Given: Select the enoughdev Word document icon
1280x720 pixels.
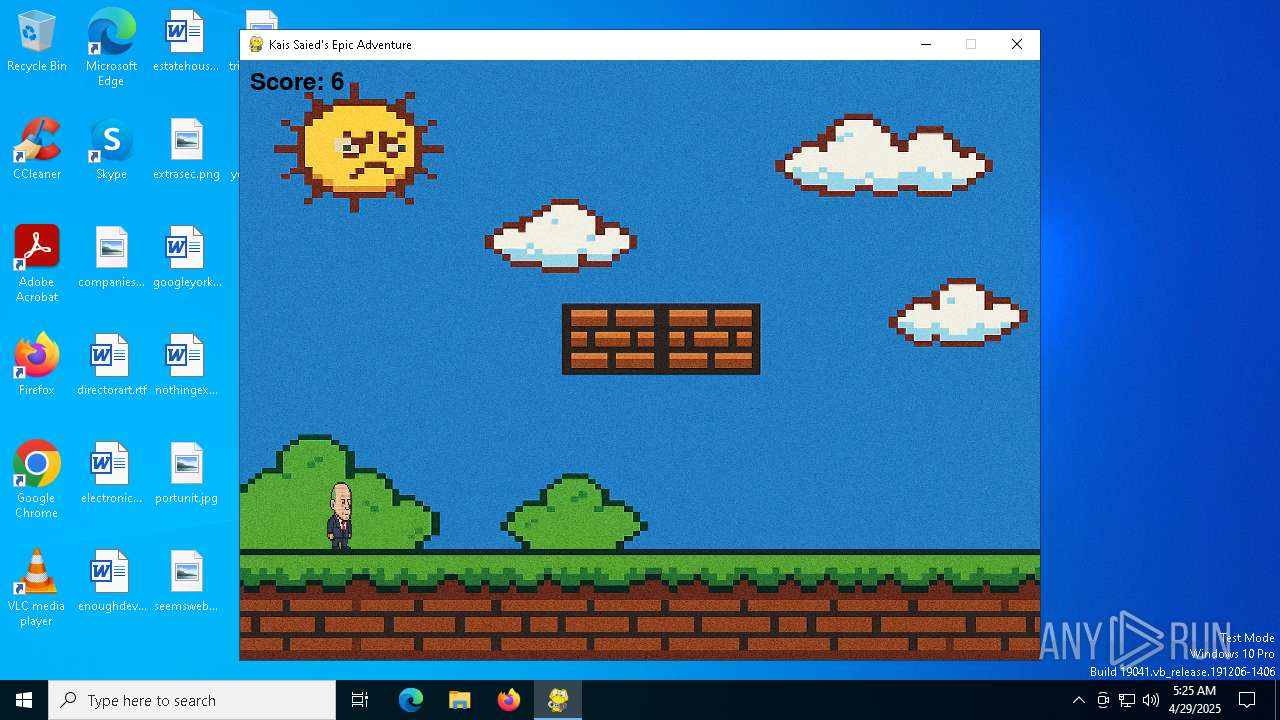Looking at the screenshot, I should point(111,582).
